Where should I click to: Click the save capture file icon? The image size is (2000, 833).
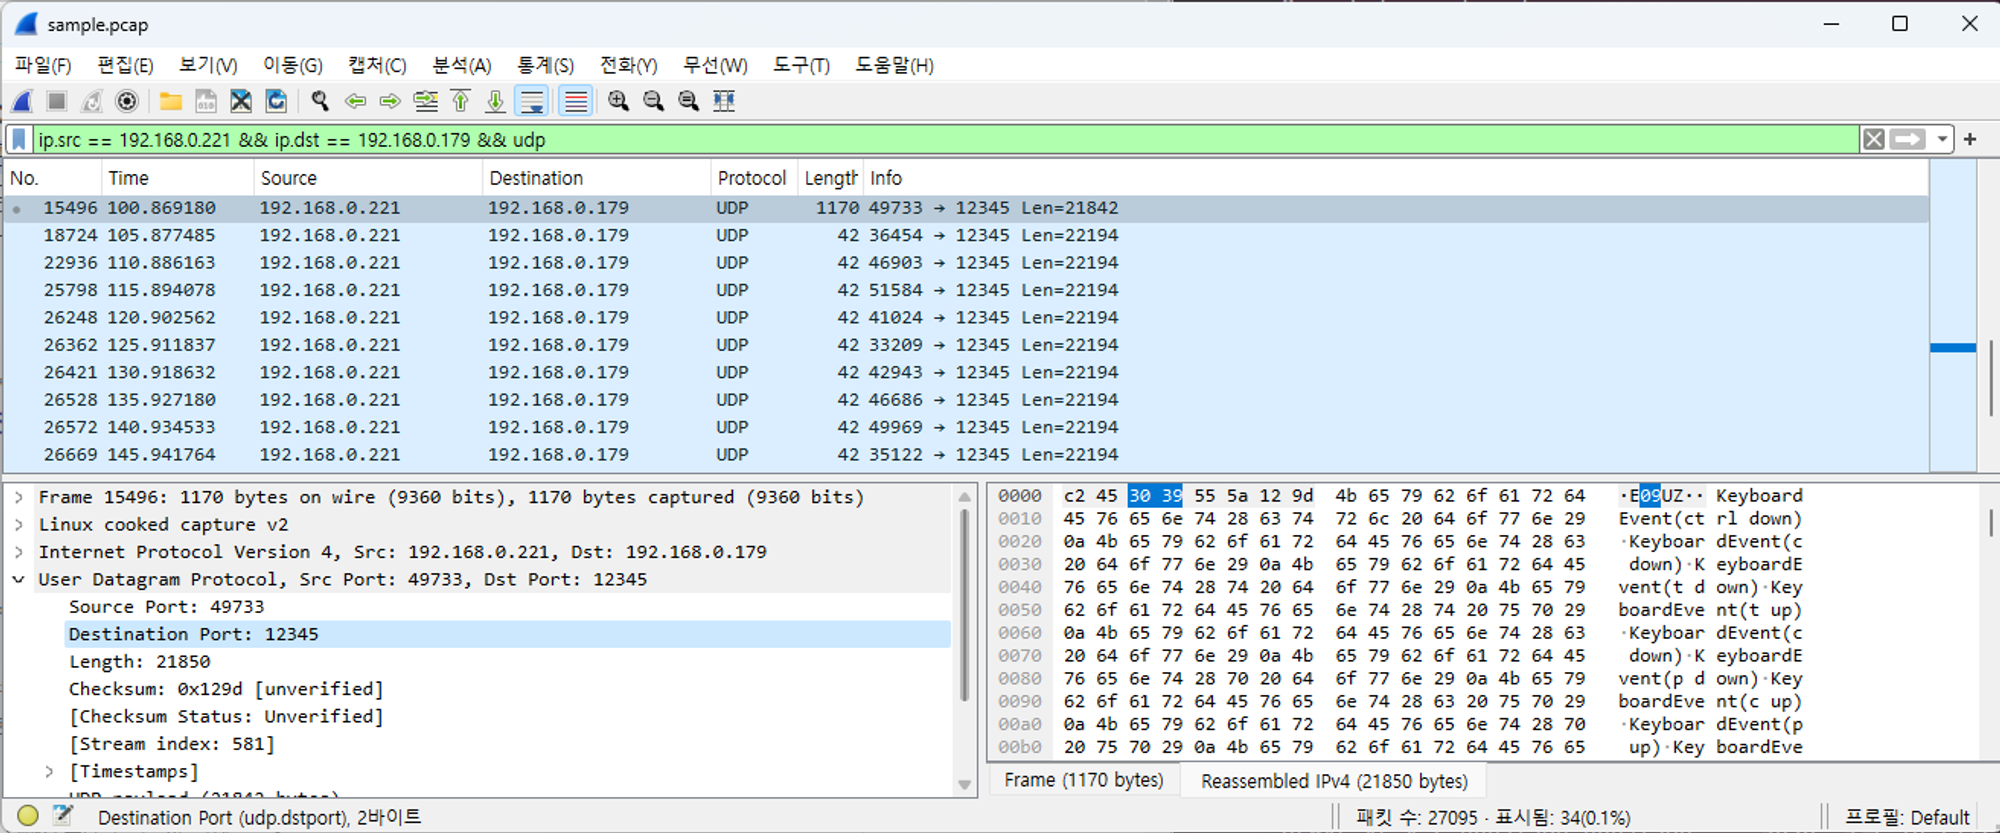206,101
